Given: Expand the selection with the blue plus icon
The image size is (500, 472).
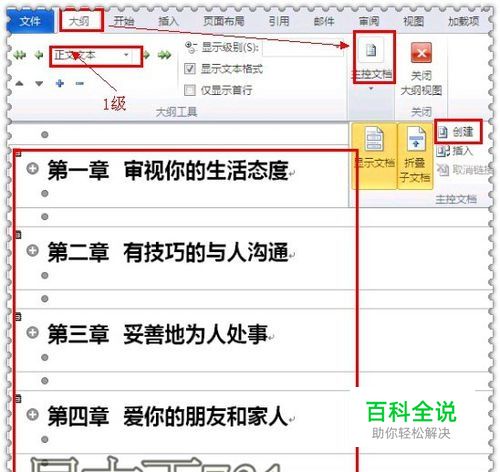Looking at the screenshot, I should pos(60,83).
